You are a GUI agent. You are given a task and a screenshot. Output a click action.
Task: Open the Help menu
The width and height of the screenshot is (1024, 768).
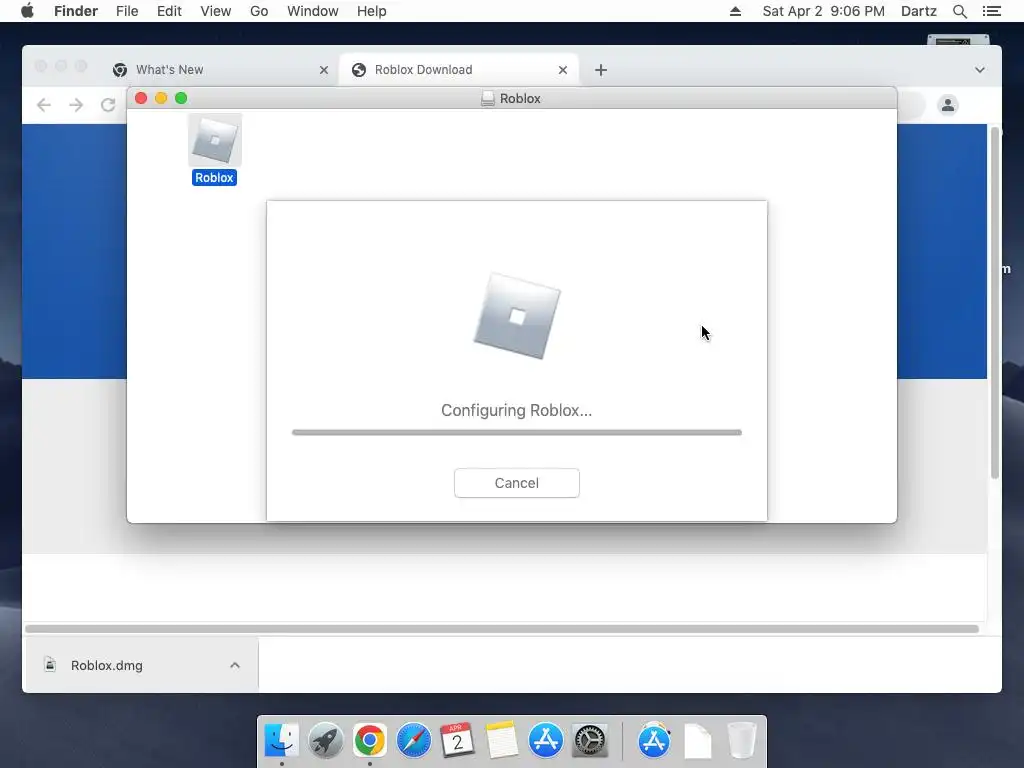(x=372, y=11)
